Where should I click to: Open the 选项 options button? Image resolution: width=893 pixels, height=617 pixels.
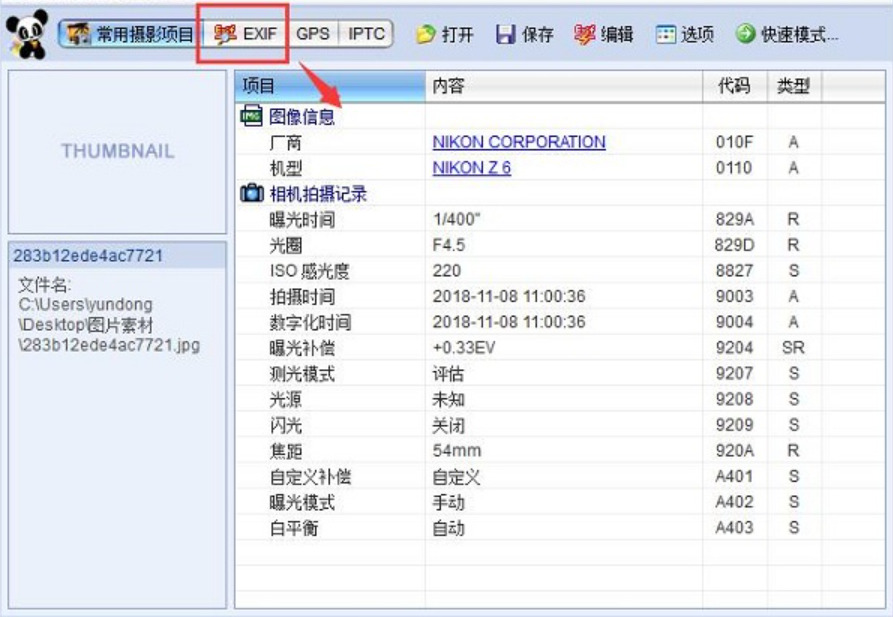click(x=685, y=35)
